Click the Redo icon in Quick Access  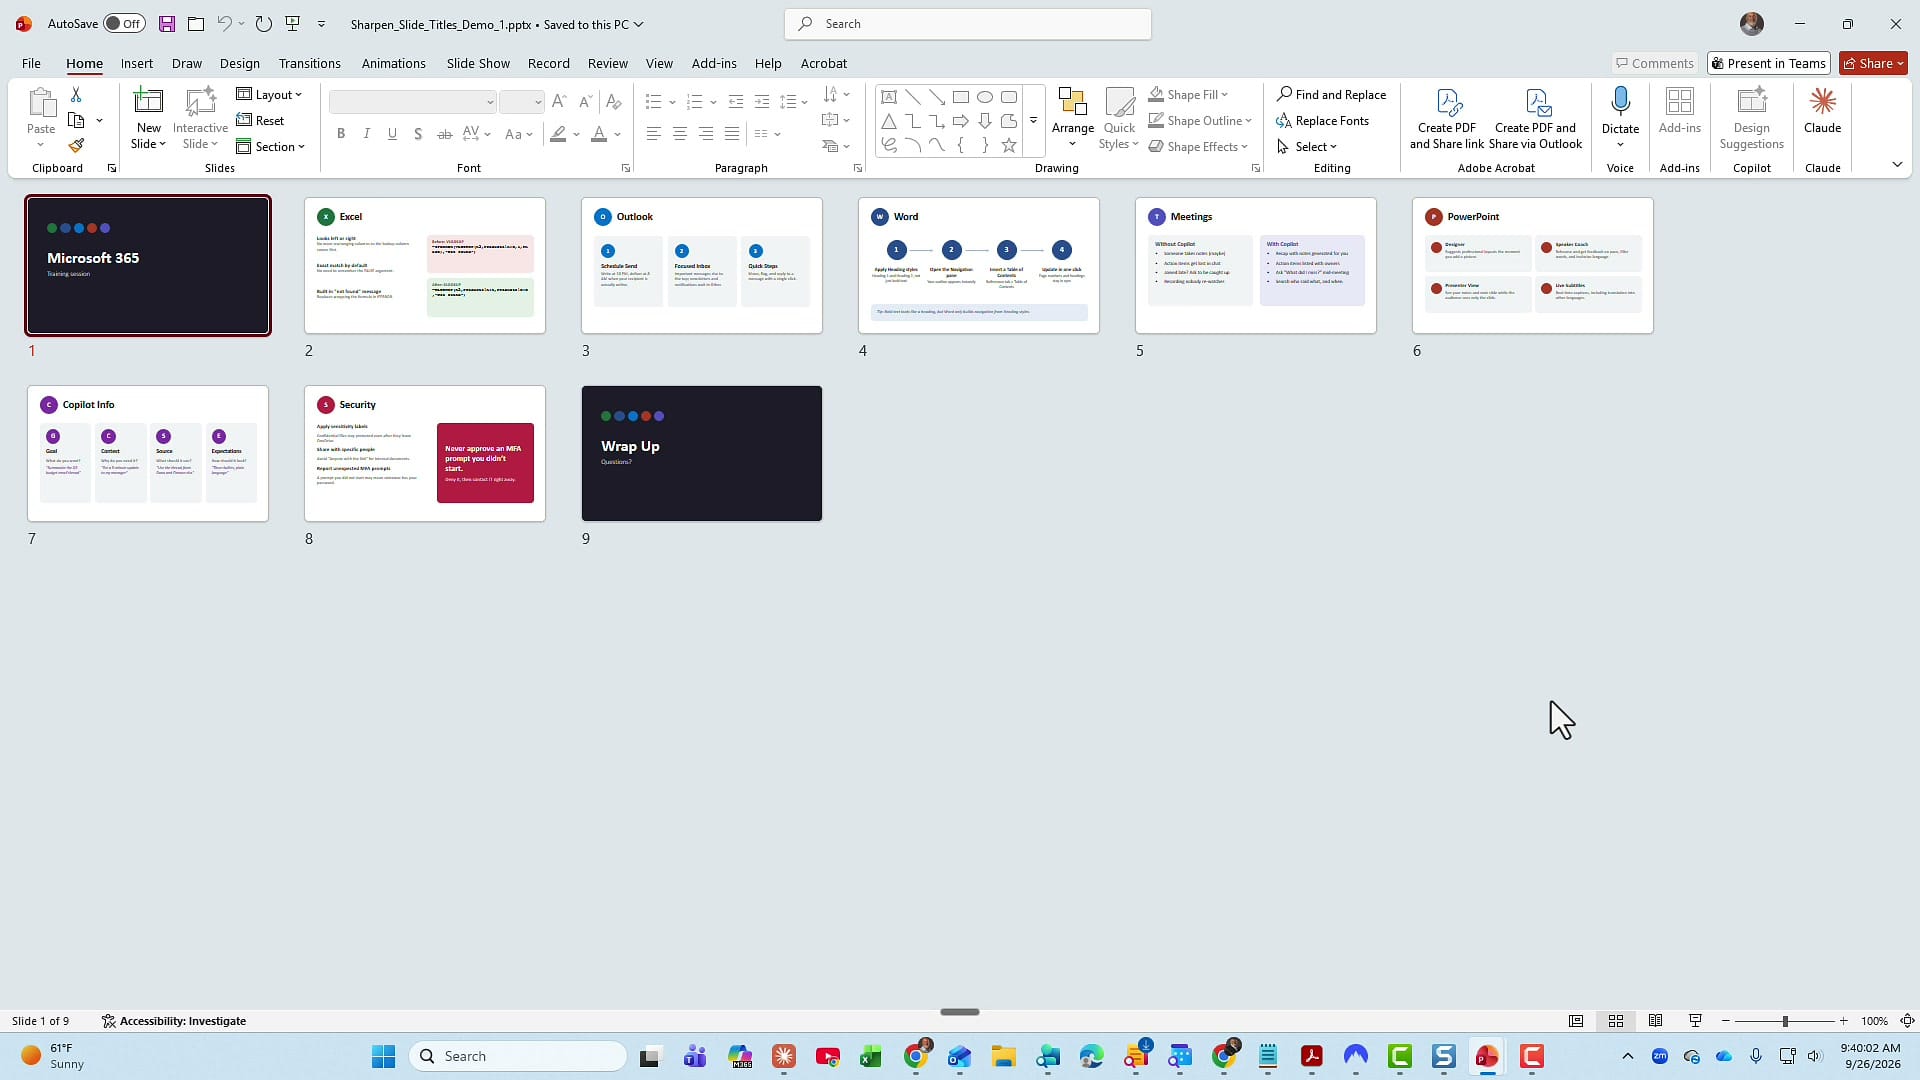coord(263,24)
